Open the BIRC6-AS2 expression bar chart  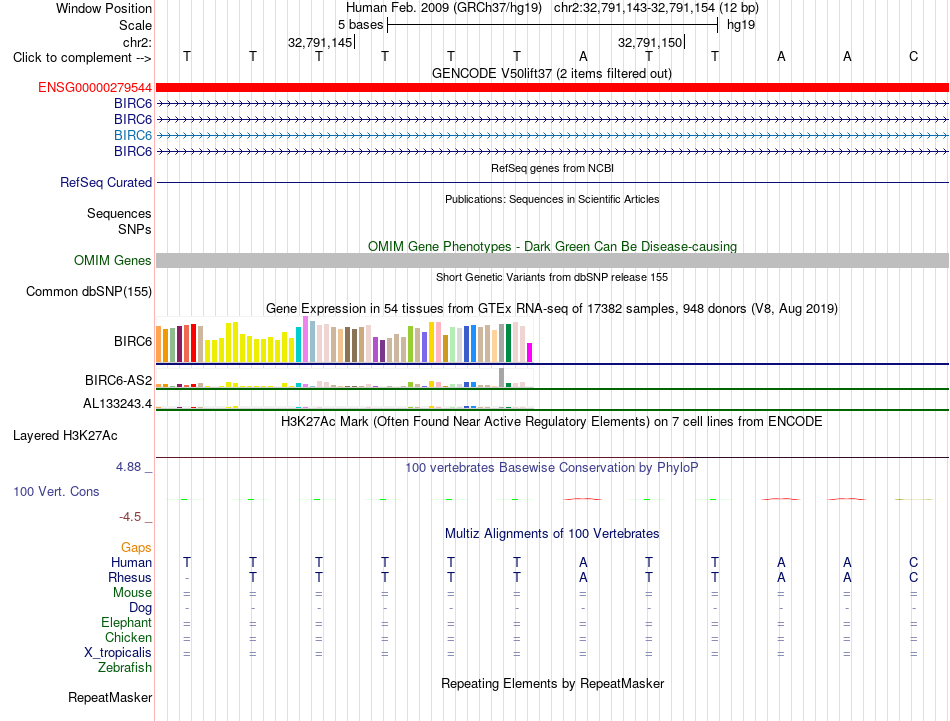click(x=344, y=378)
